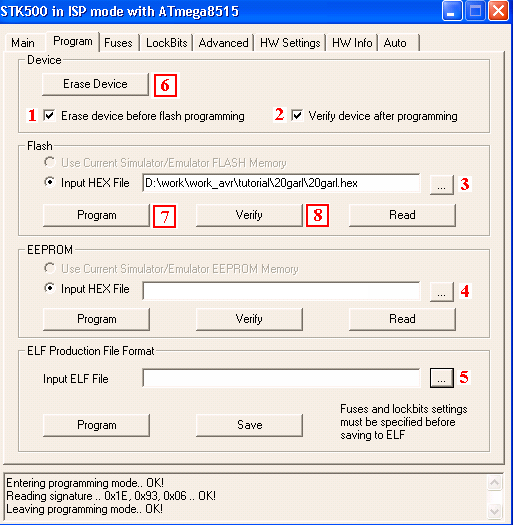Browse for EEPROM HEX file

click(x=442, y=292)
